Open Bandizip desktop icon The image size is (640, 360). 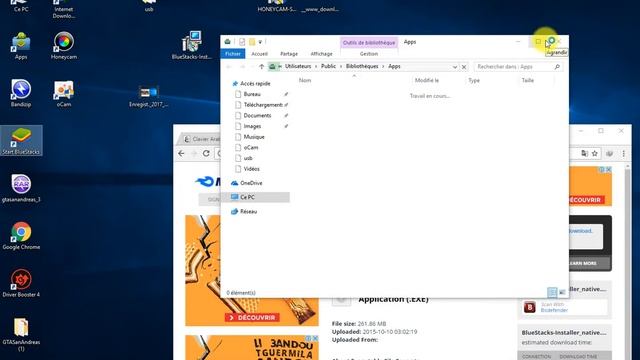pyautogui.click(x=21, y=93)
